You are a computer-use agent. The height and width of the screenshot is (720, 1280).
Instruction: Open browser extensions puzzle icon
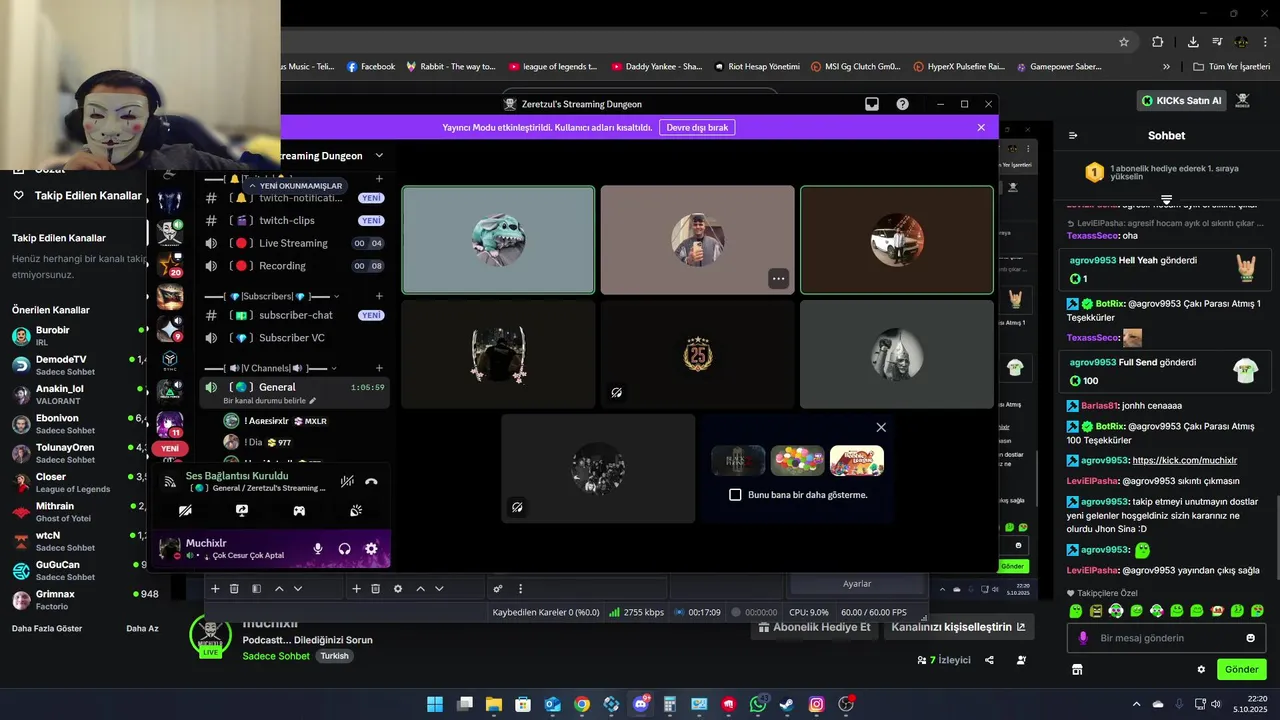(1157, 42)
